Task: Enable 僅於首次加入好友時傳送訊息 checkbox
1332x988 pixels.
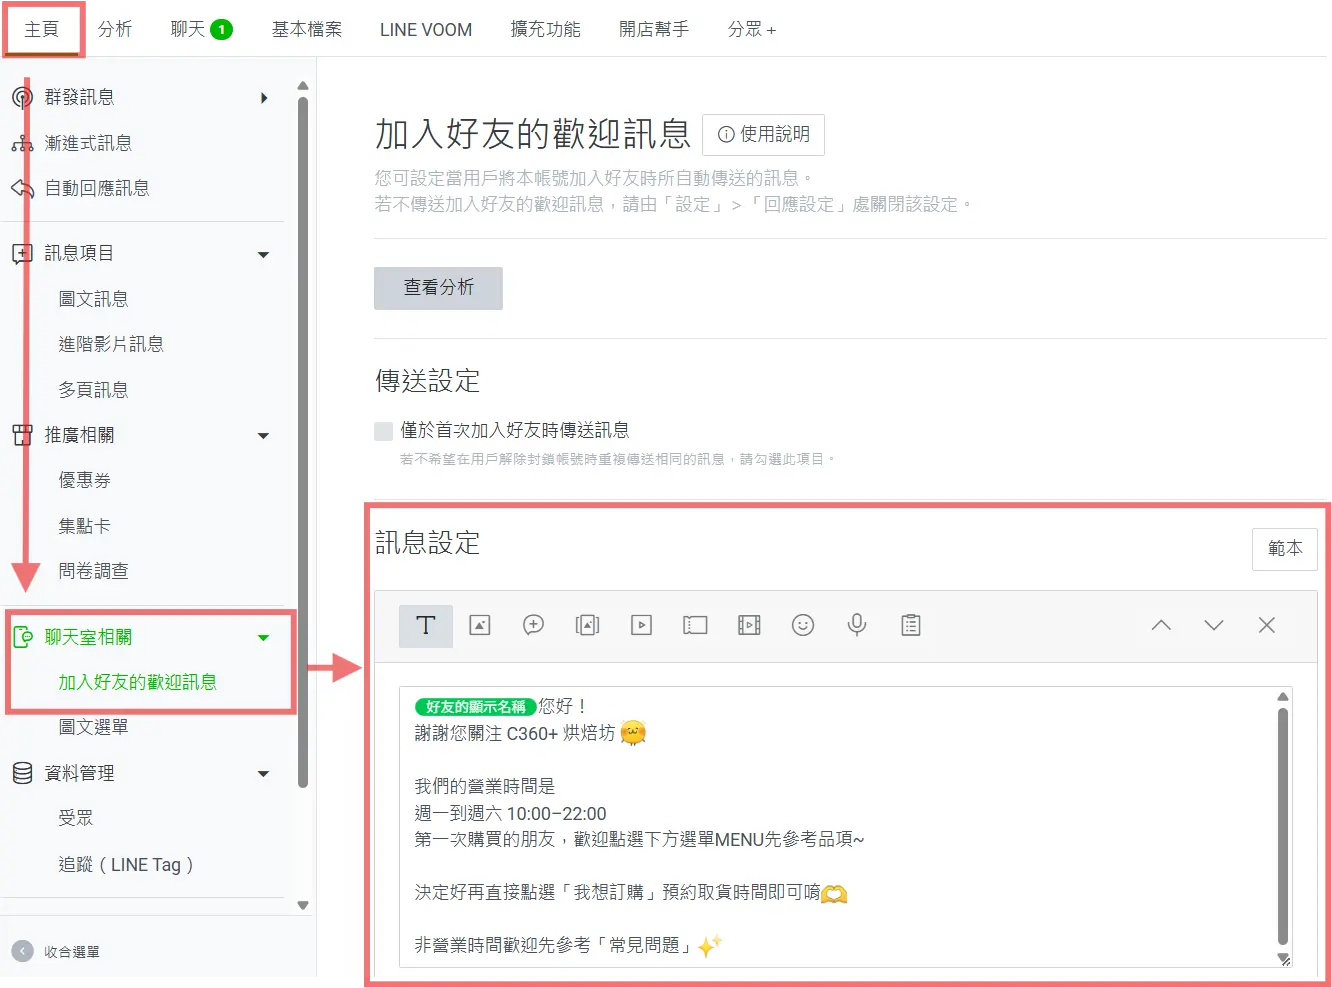Action: click(x=383, y=431)
